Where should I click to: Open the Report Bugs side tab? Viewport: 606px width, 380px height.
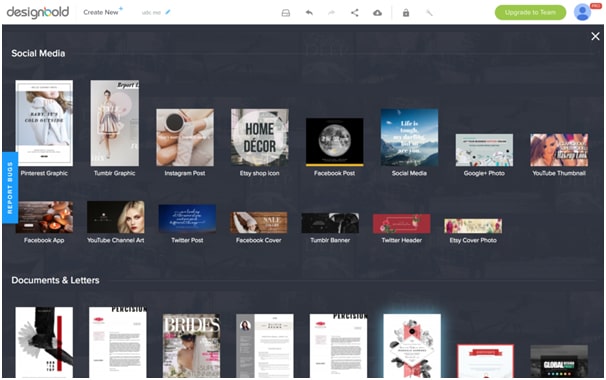pos(10,187)
